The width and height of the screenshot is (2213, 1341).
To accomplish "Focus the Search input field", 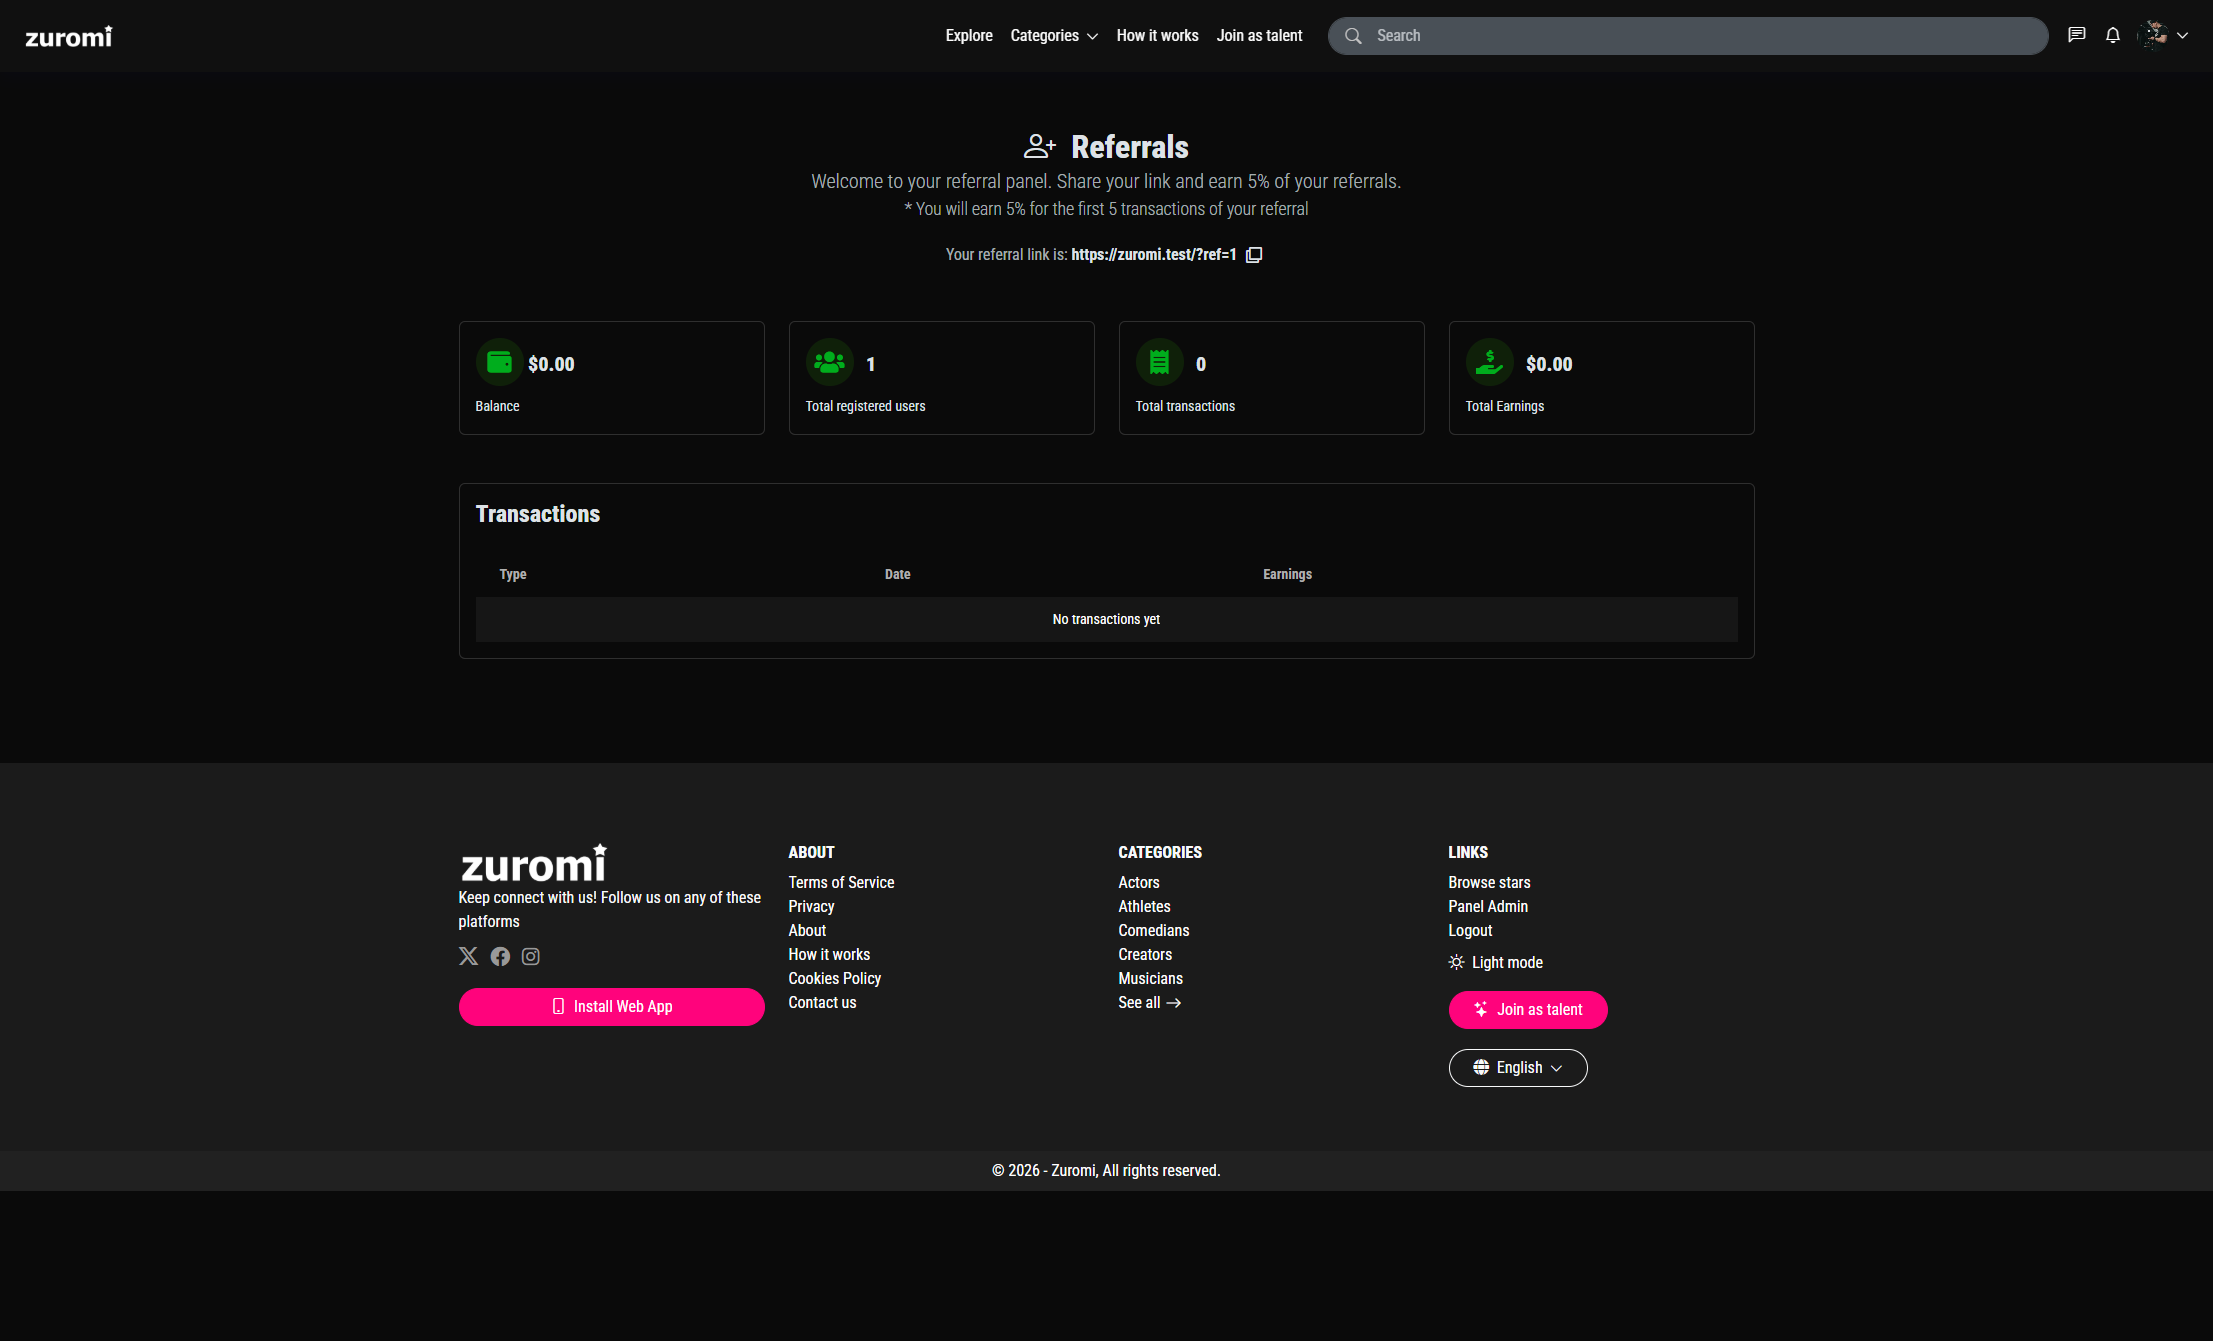I will point(1700,36).
